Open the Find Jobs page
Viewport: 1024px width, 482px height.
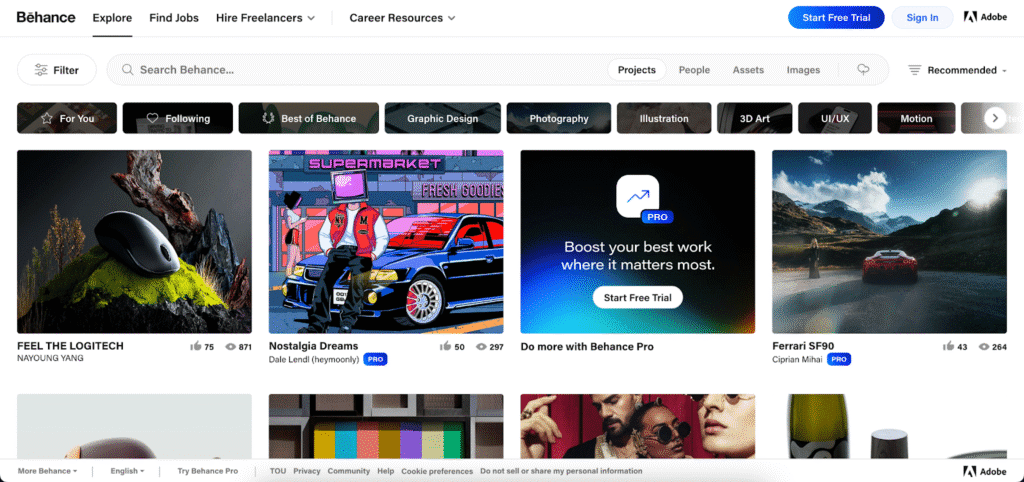[173, 18]
